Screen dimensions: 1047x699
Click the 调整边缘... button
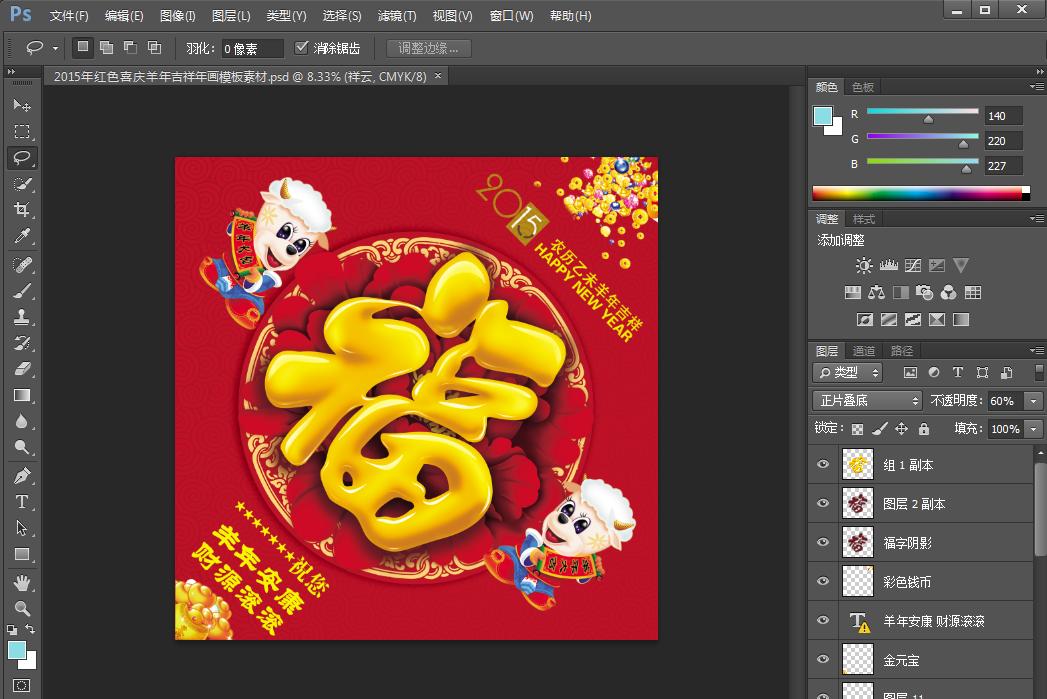[428, 48]
